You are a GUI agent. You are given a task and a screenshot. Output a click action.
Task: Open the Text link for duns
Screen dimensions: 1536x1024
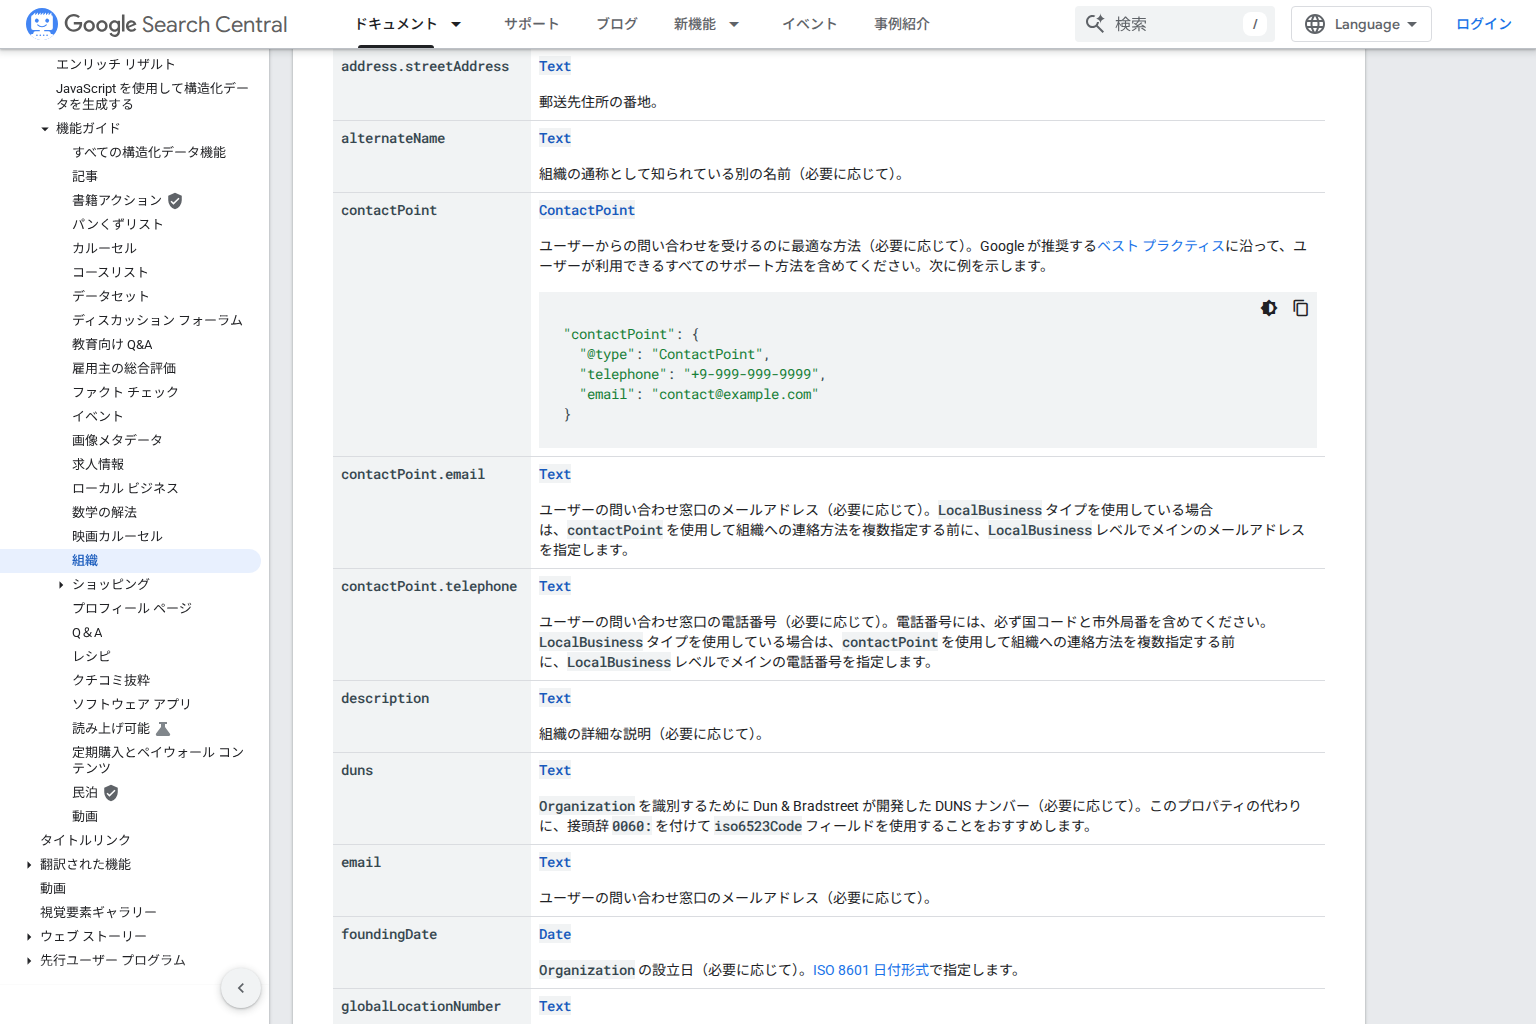555,770
